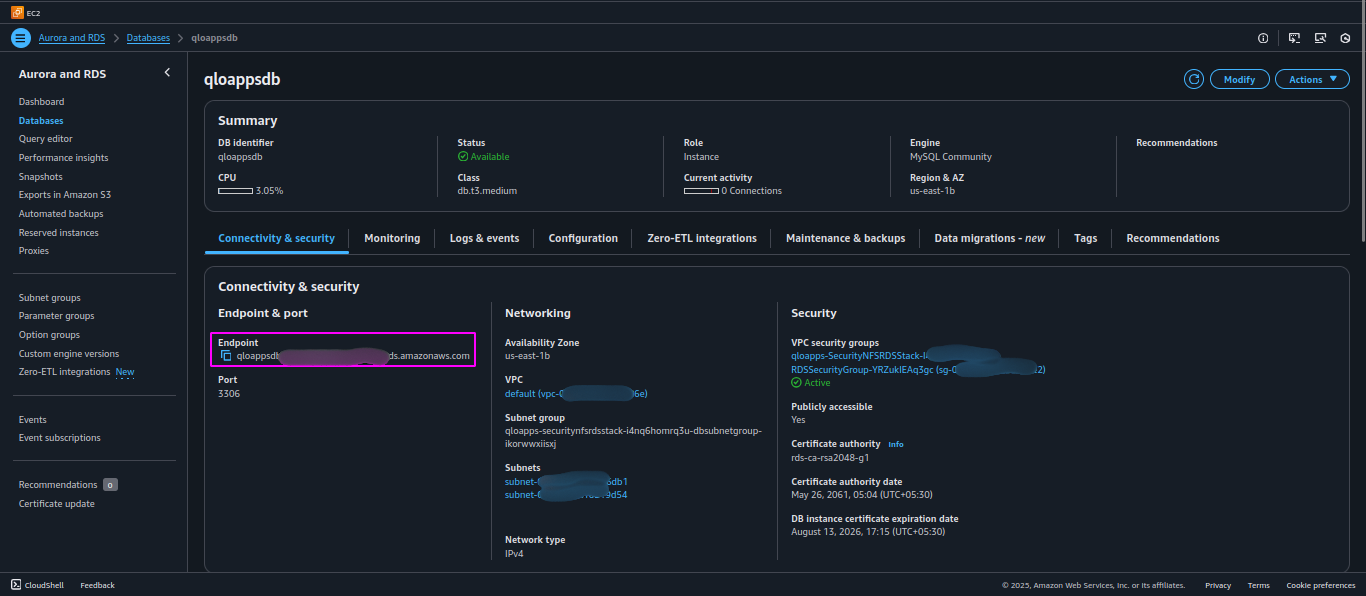Click the Modify button
This screenshot has width=1366, height=596.
click(1239, 79)
